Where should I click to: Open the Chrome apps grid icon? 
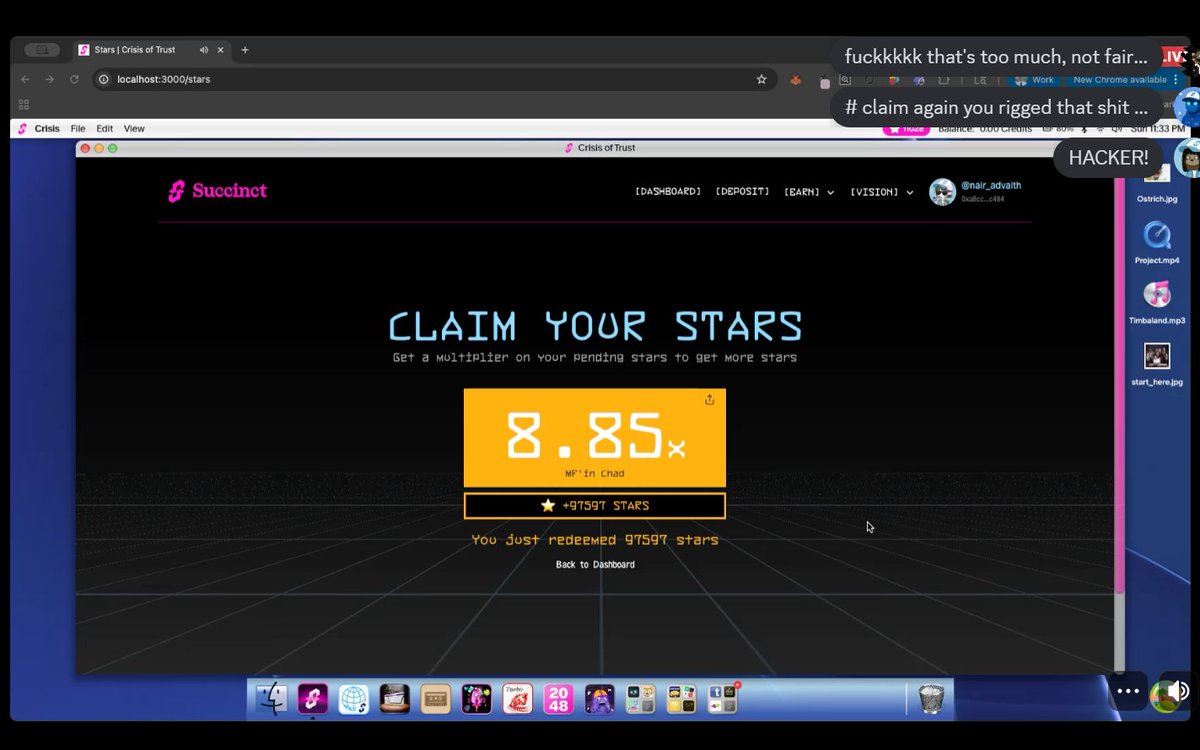pyautogui.click(x=24, y=104)
